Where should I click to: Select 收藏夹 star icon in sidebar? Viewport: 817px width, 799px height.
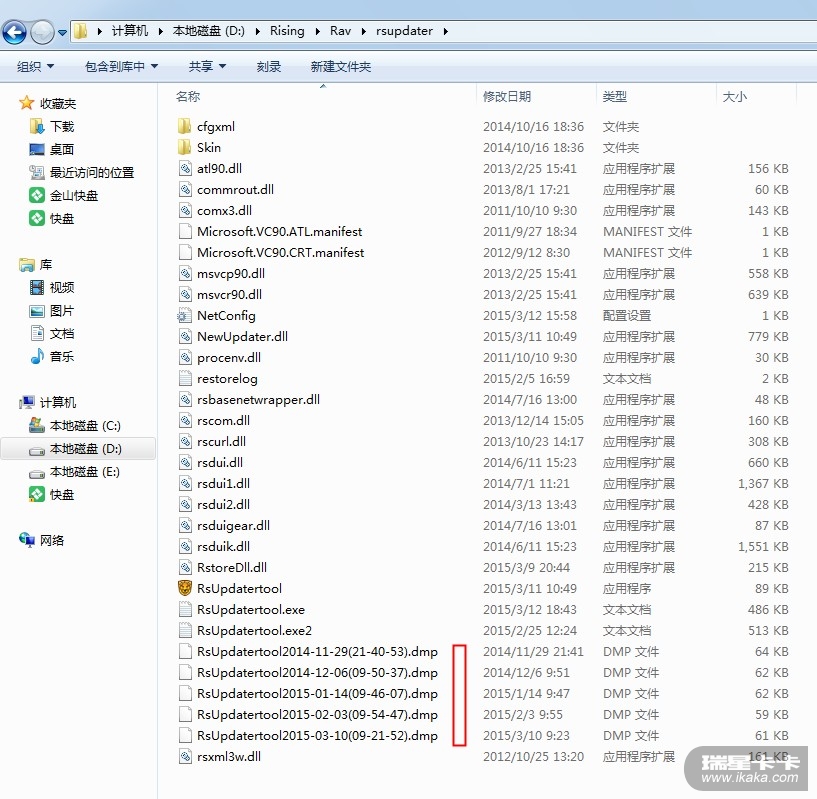coord(26,103)
